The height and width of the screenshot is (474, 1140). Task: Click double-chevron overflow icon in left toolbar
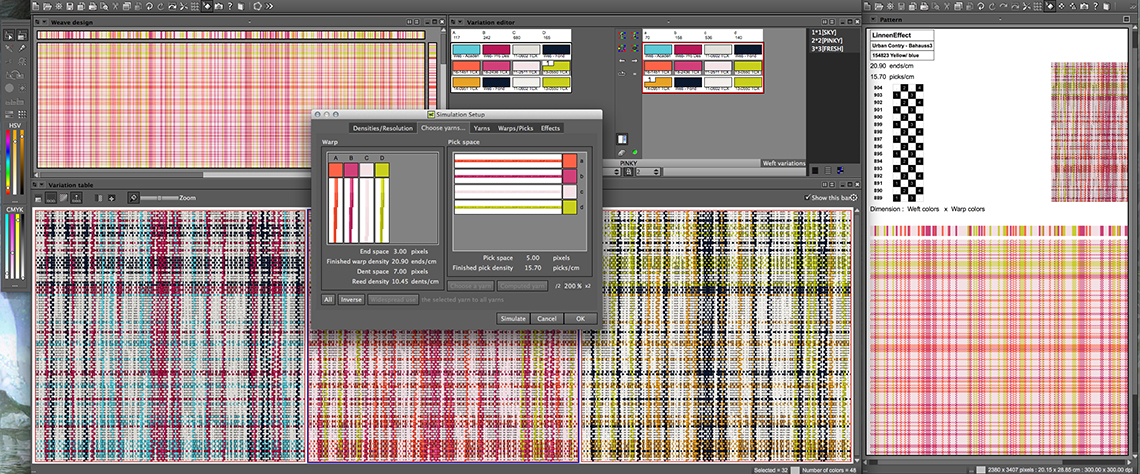coord(269,6)
